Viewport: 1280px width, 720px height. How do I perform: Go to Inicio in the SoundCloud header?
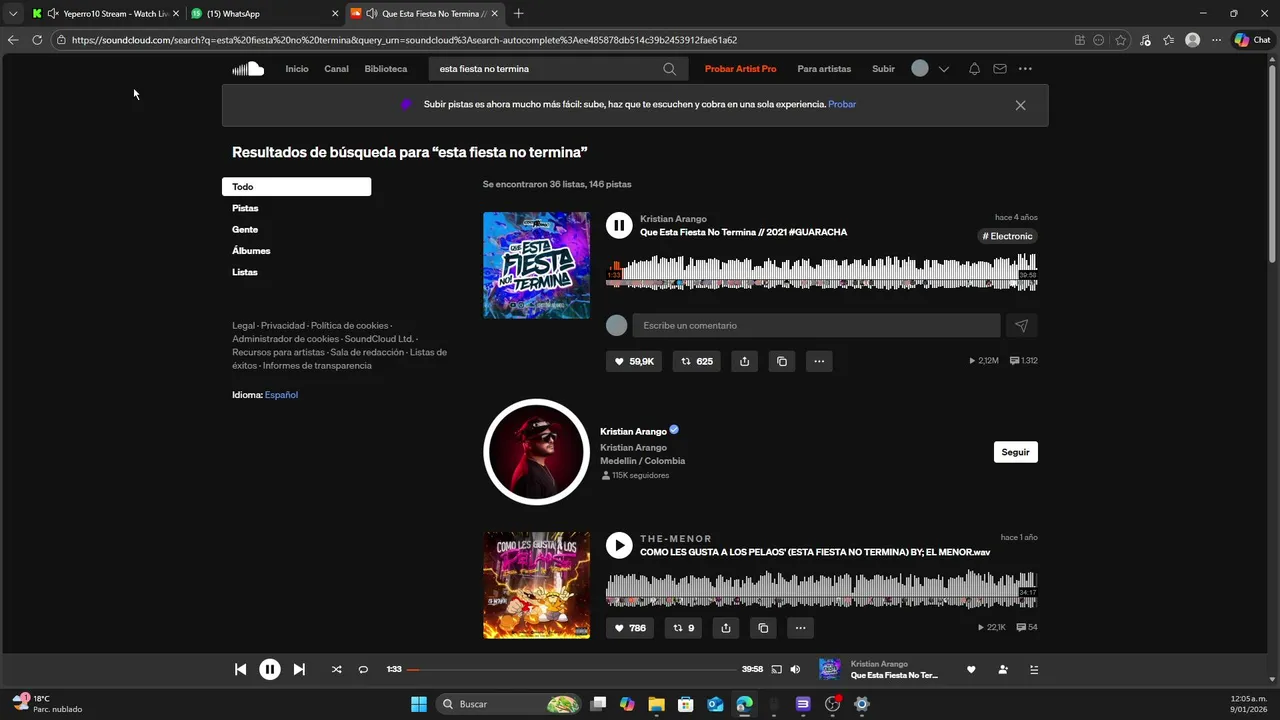[297, 69]
